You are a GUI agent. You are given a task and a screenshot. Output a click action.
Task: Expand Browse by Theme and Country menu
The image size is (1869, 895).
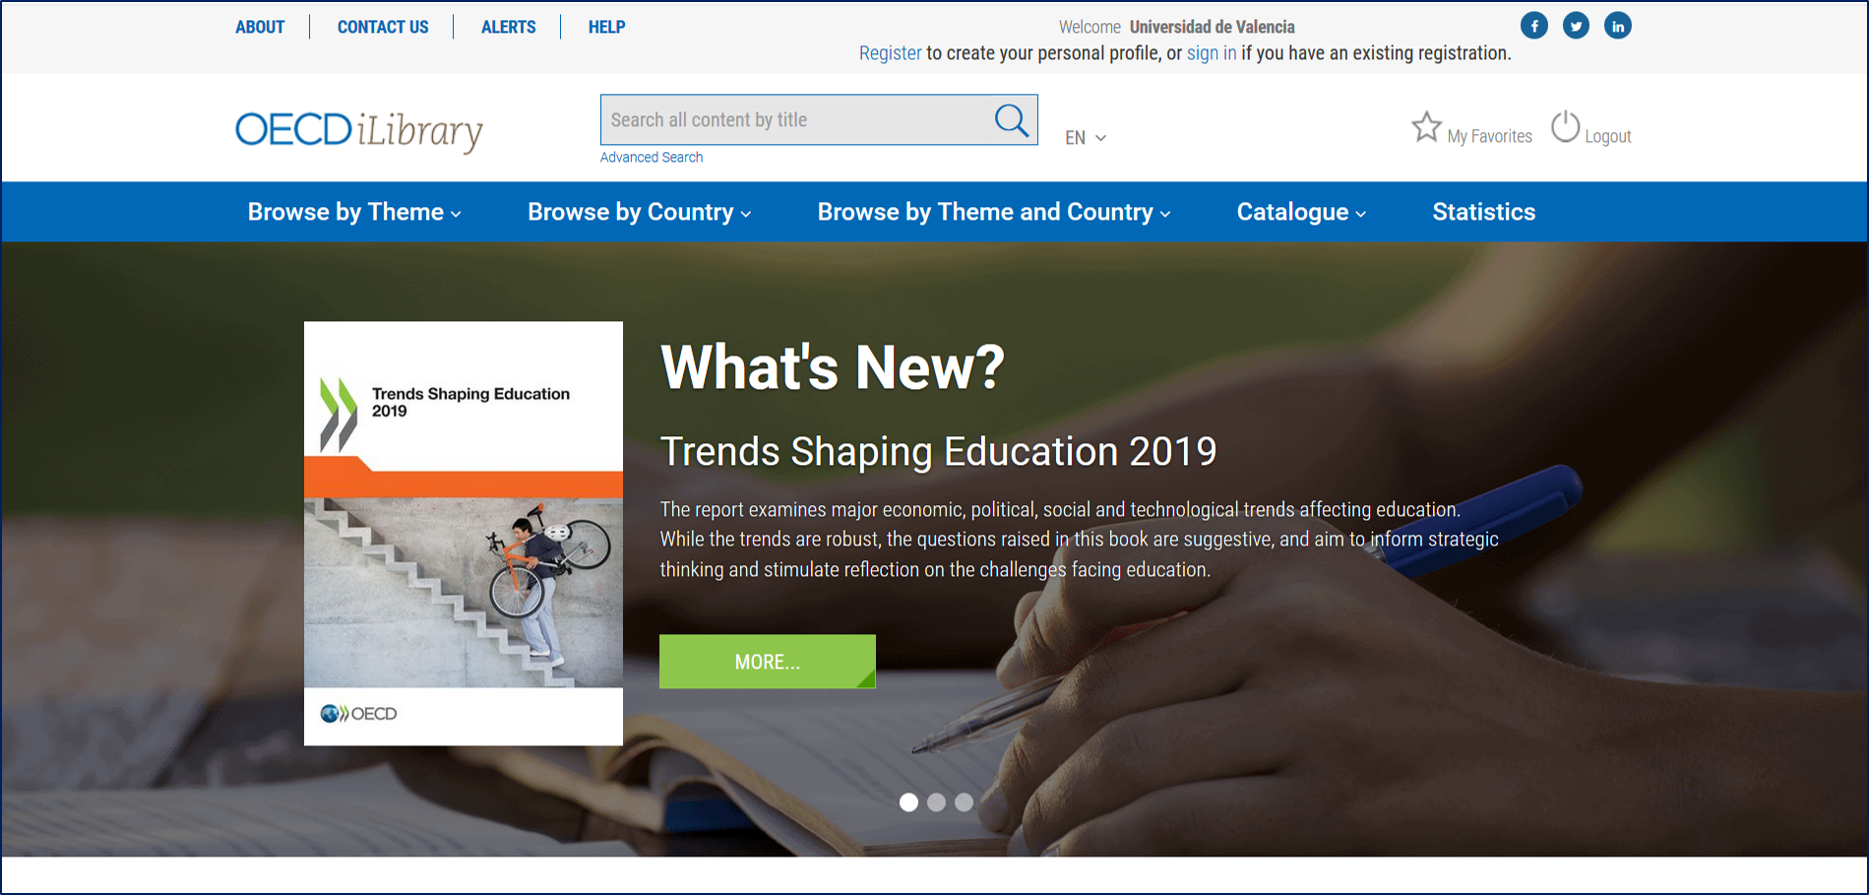994,212
